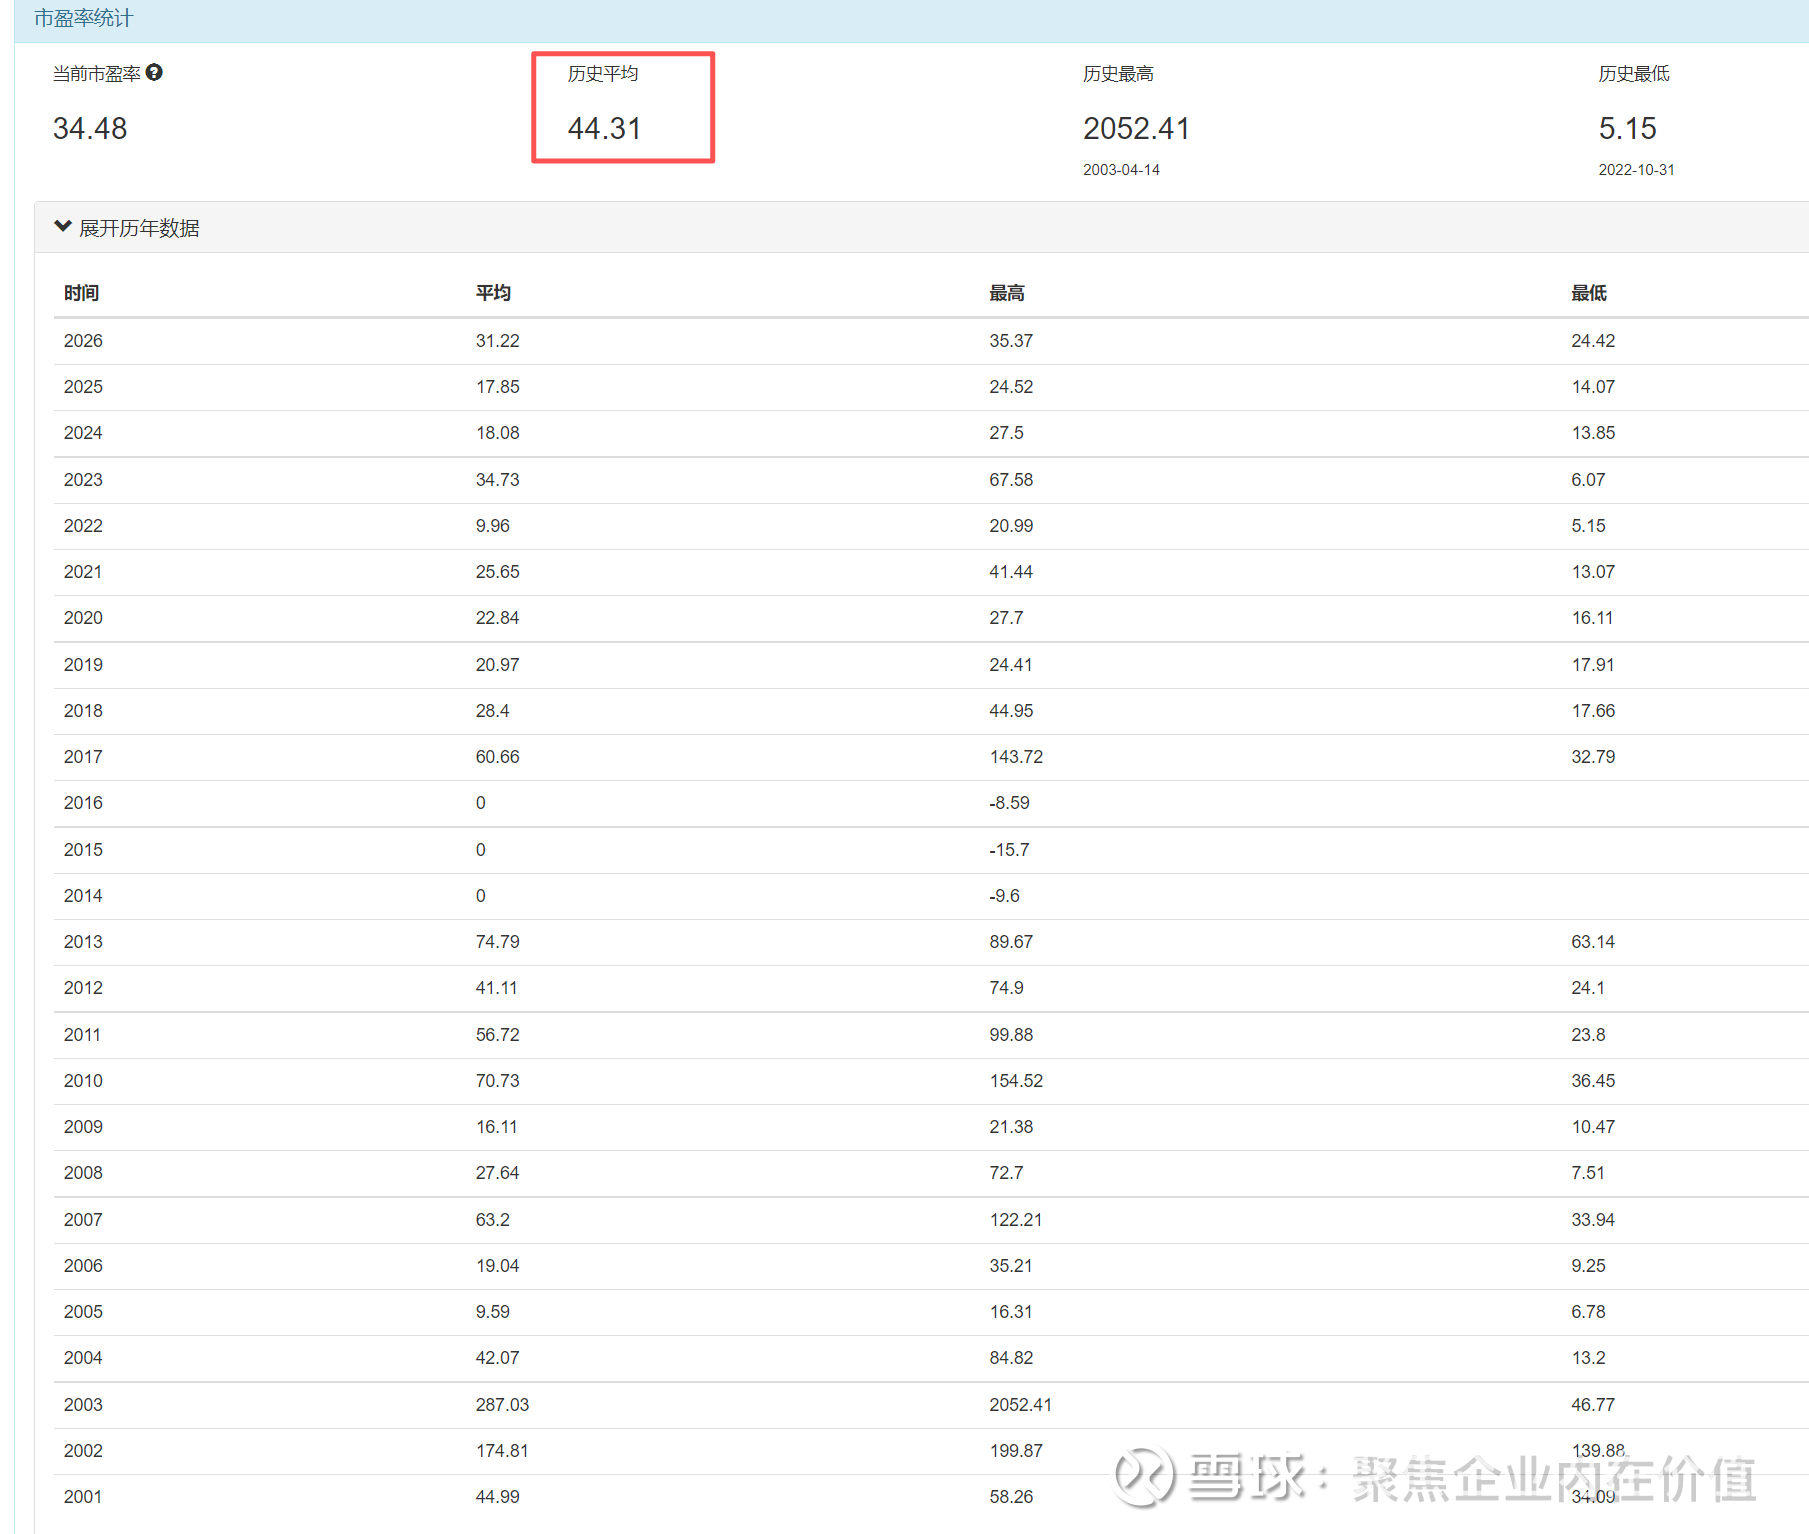Click average 287.03 for 2003
The image size is (1809, 1534).
(502, 1405)
